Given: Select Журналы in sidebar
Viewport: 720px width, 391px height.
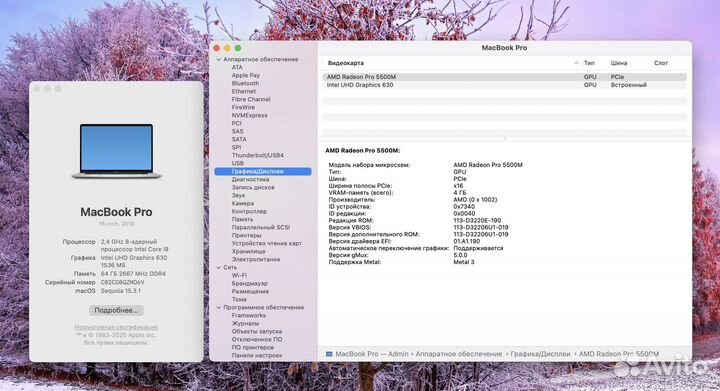Looking at the screenshot, I should point(245,324).
